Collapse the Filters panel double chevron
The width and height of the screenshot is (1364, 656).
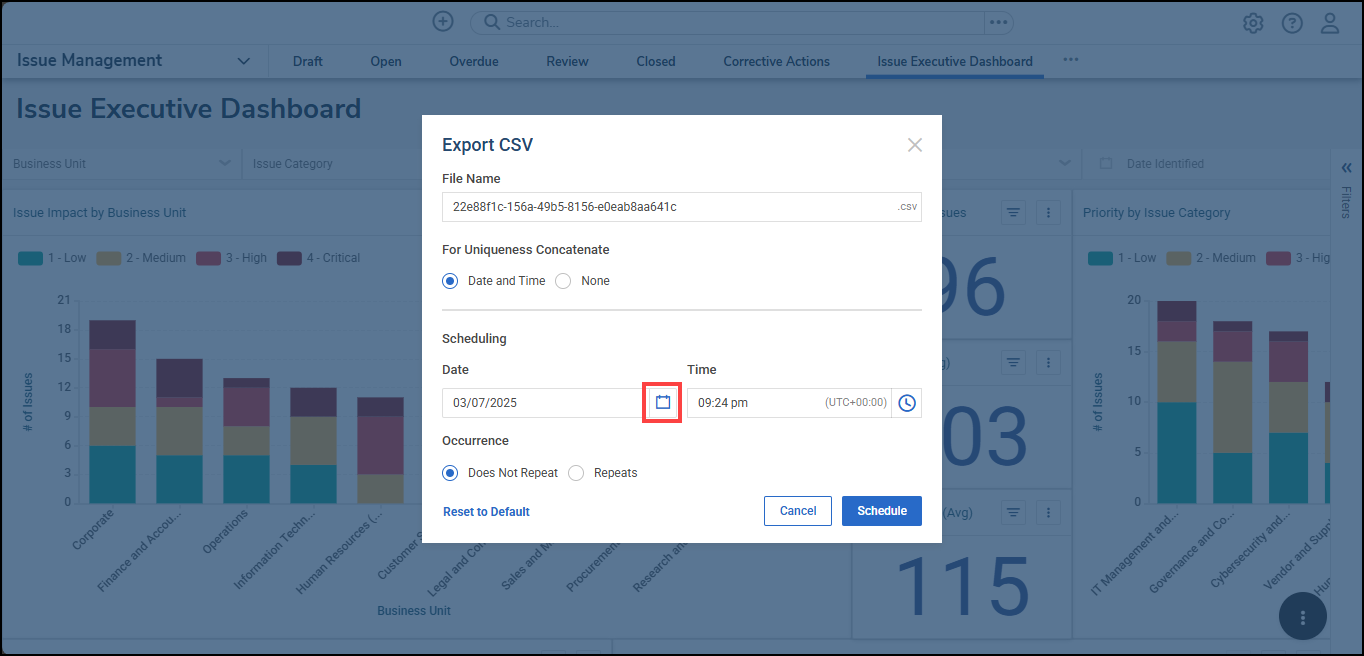[x=1346, y=168]
